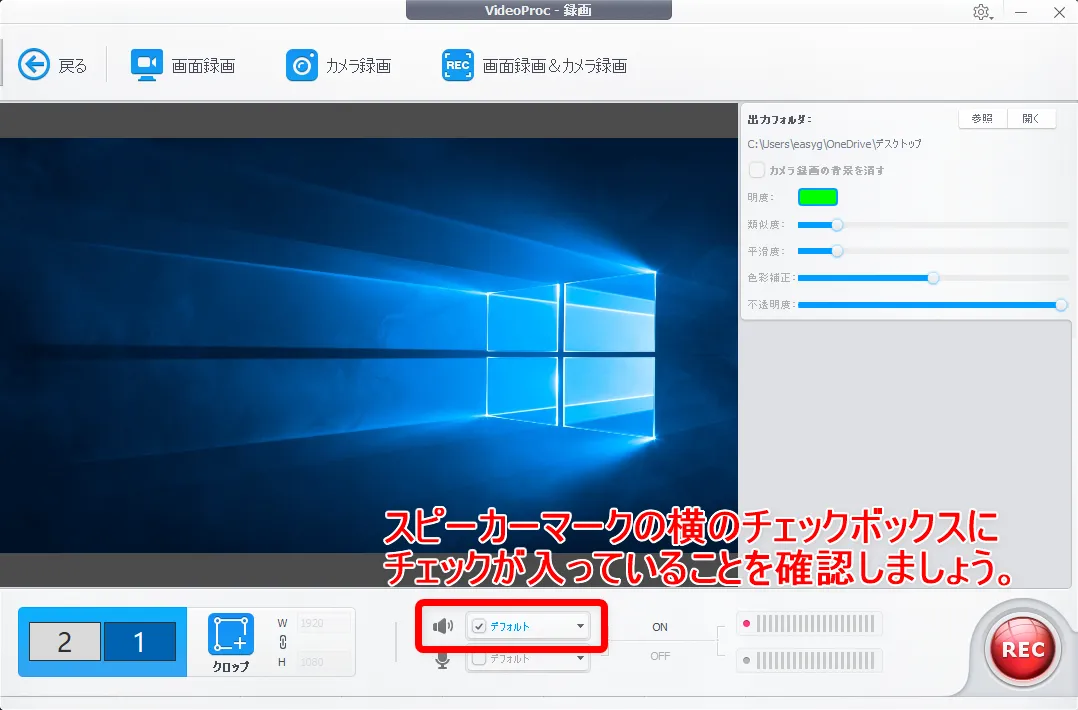Toggle the aspect ratio lock icon
Screen dimensions: 1078x710
pos(283,643)
